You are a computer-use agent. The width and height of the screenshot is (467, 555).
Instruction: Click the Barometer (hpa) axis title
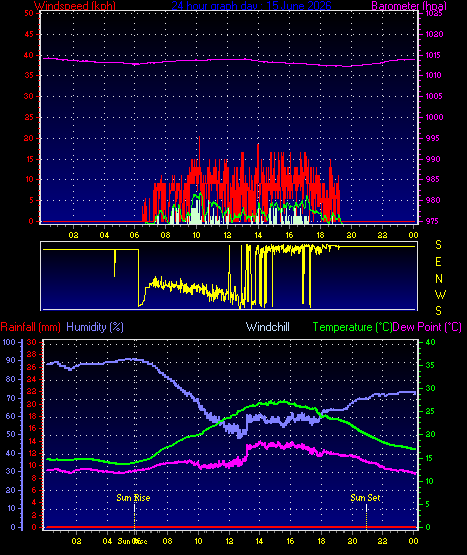(x=409, y=5)
